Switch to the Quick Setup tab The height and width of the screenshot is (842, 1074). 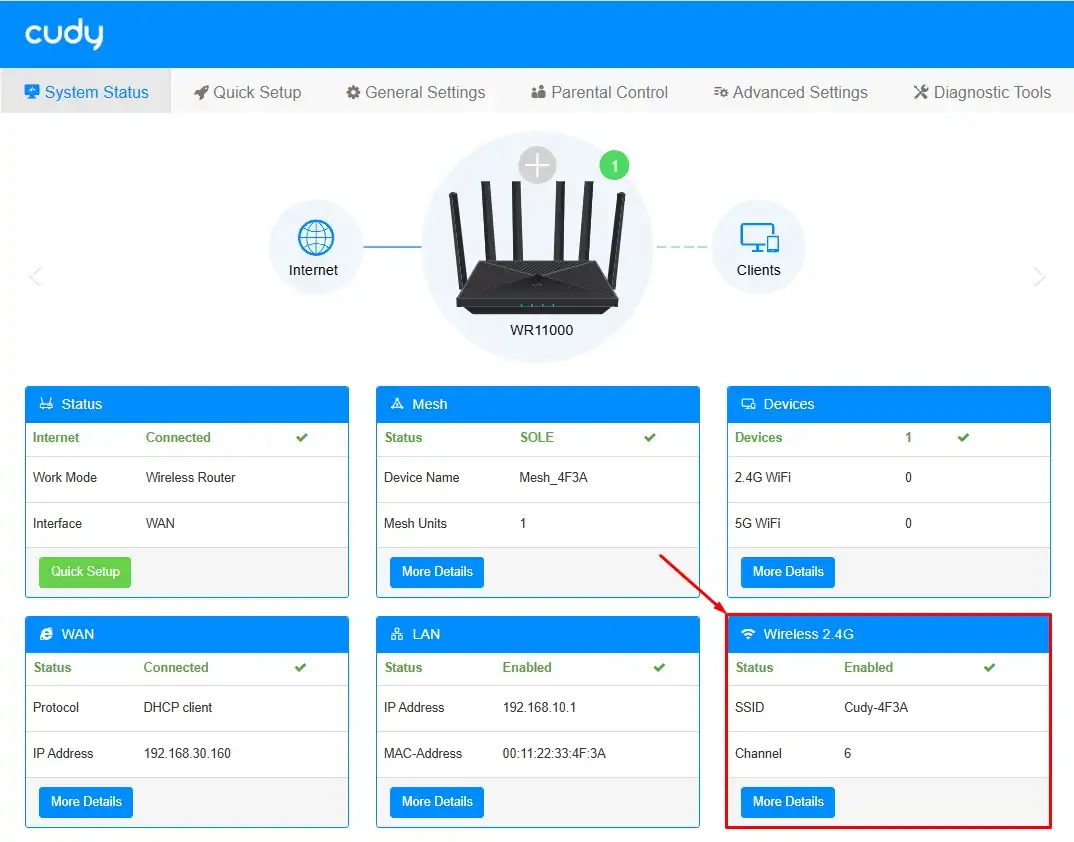(x=246, y=91)
